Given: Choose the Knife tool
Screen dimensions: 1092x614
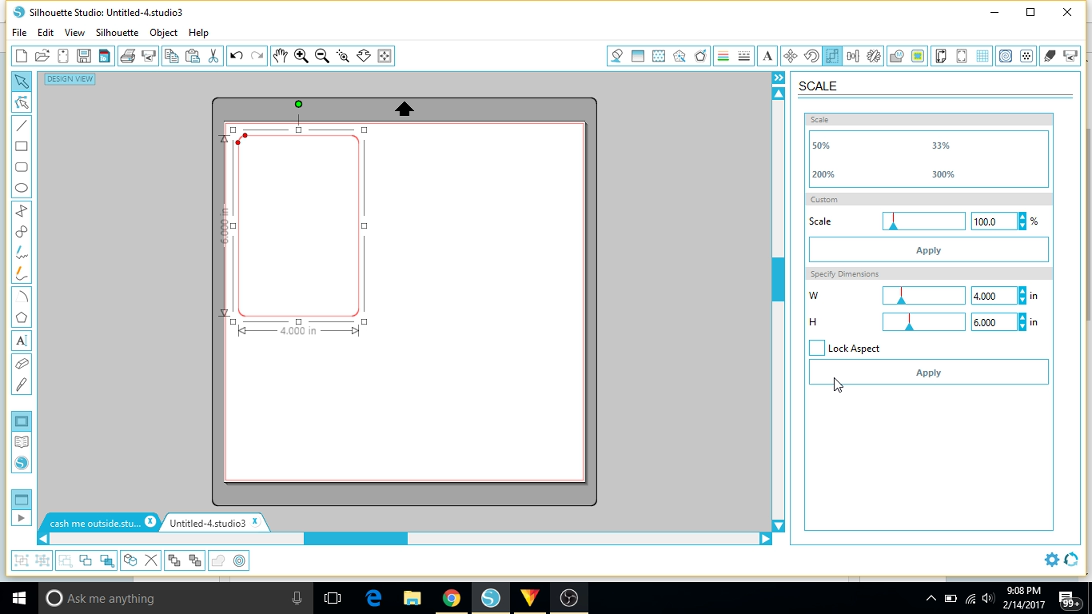Looking at the screenshot, I should [22, 384].
